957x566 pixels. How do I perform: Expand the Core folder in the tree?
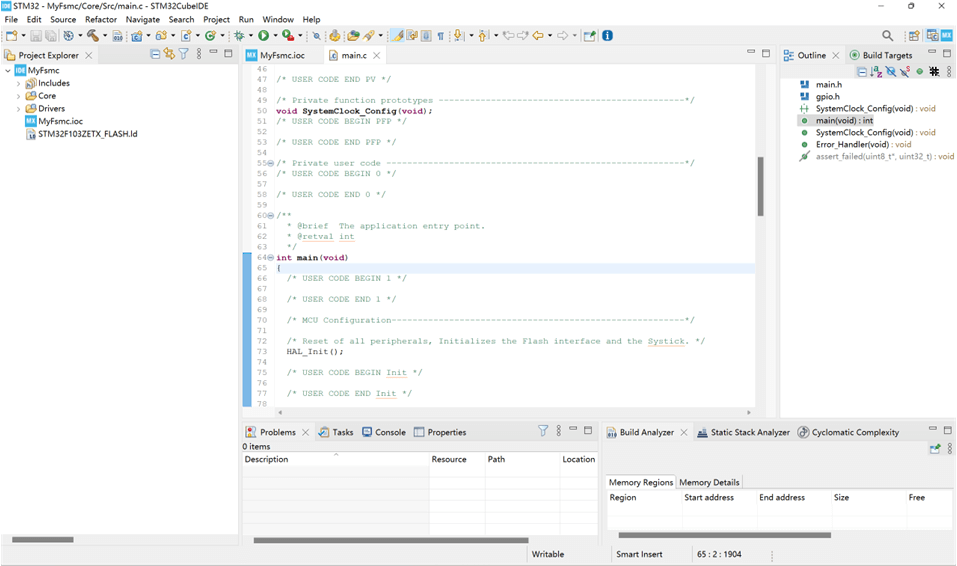pos(18,96)
